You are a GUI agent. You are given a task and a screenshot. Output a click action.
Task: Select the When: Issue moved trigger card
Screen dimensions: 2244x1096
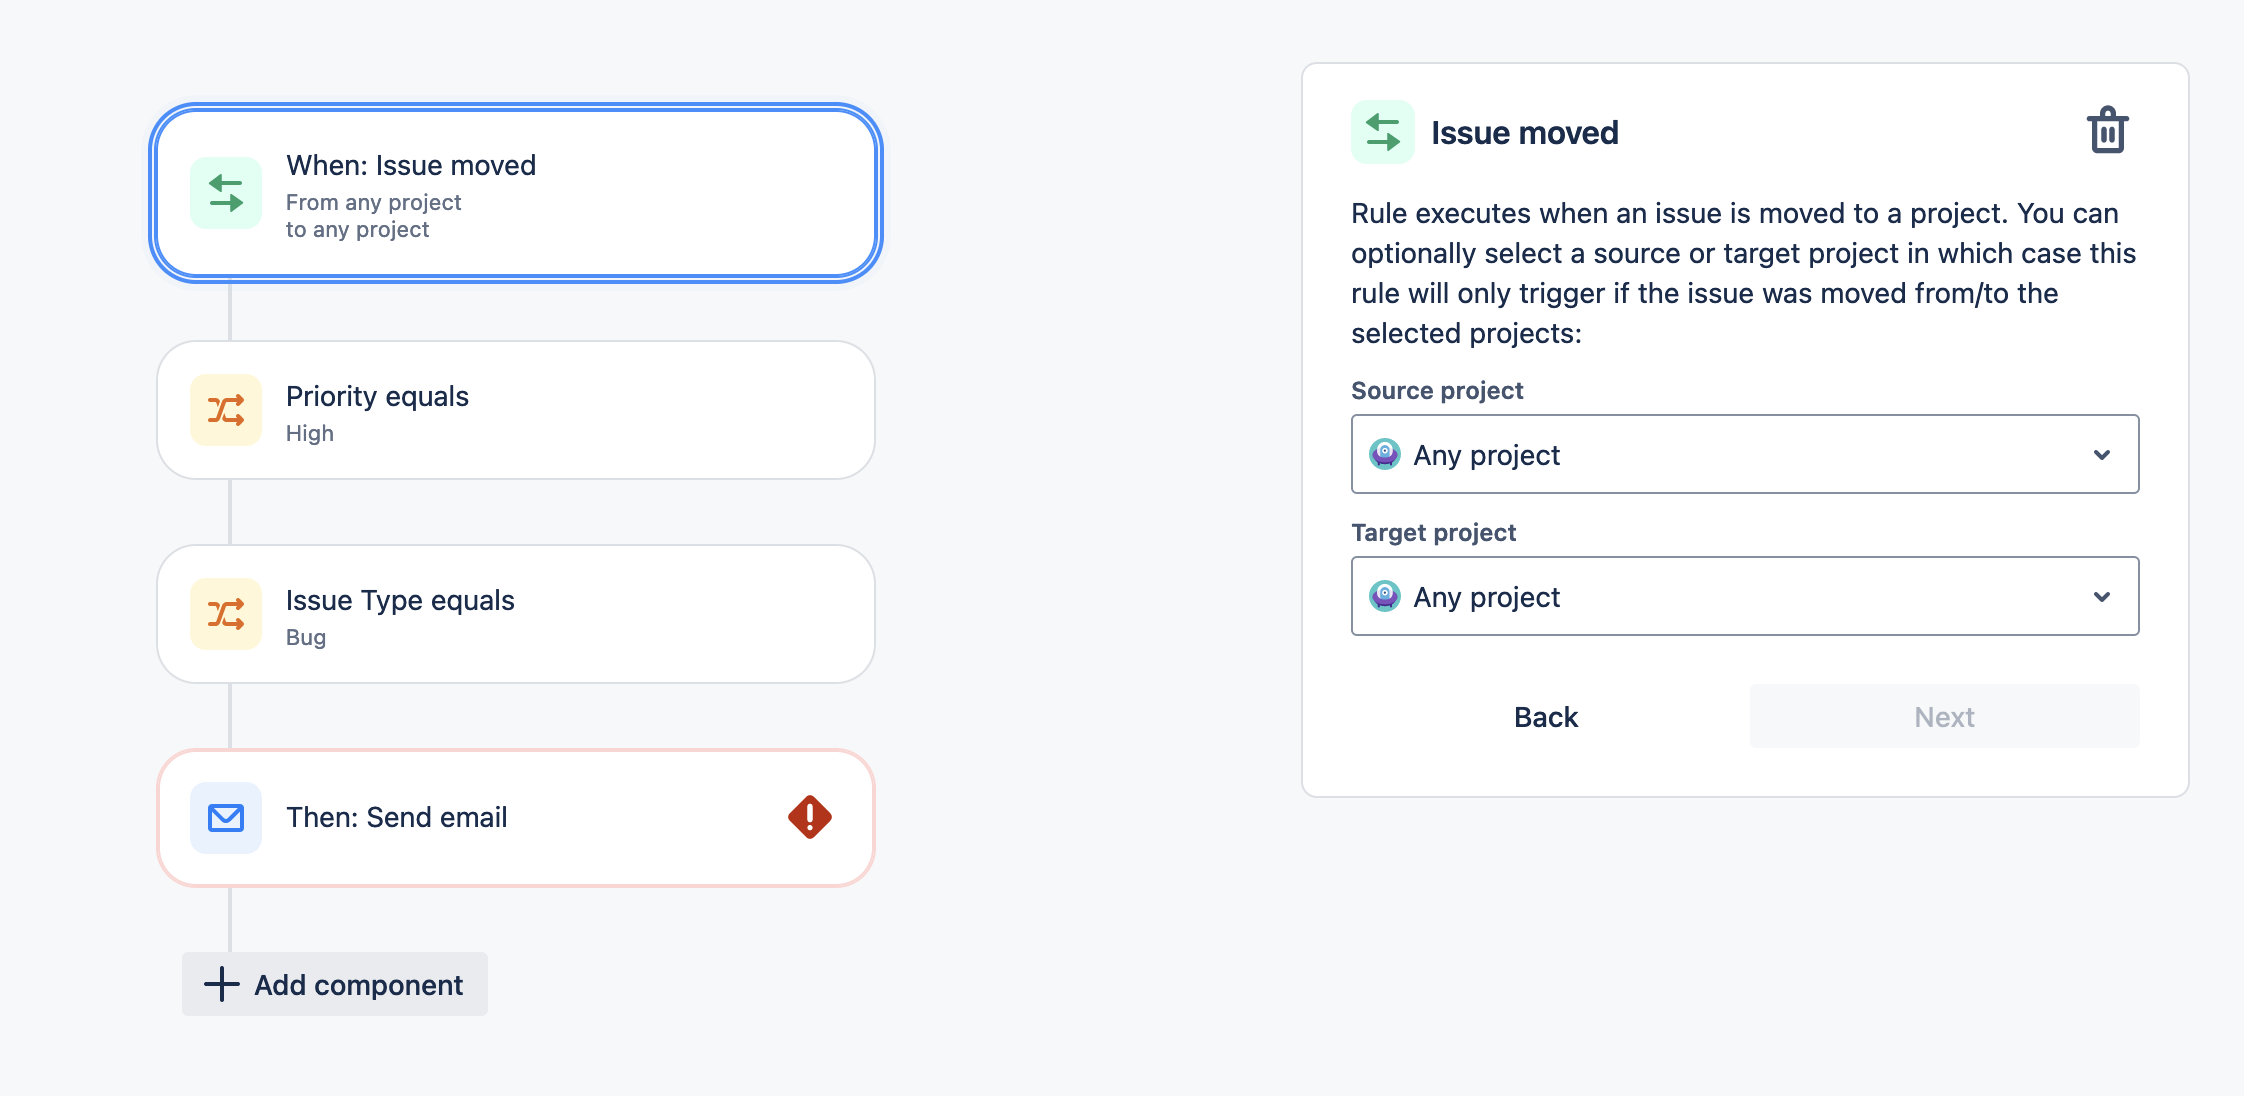517,192
